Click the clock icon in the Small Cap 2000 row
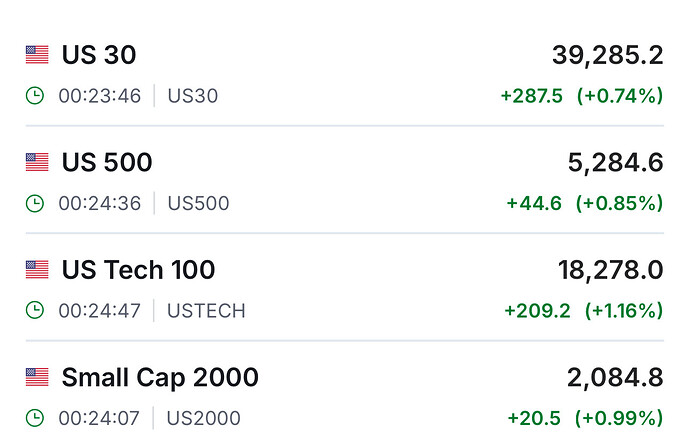The image size is (690, 439). point(35,418)
